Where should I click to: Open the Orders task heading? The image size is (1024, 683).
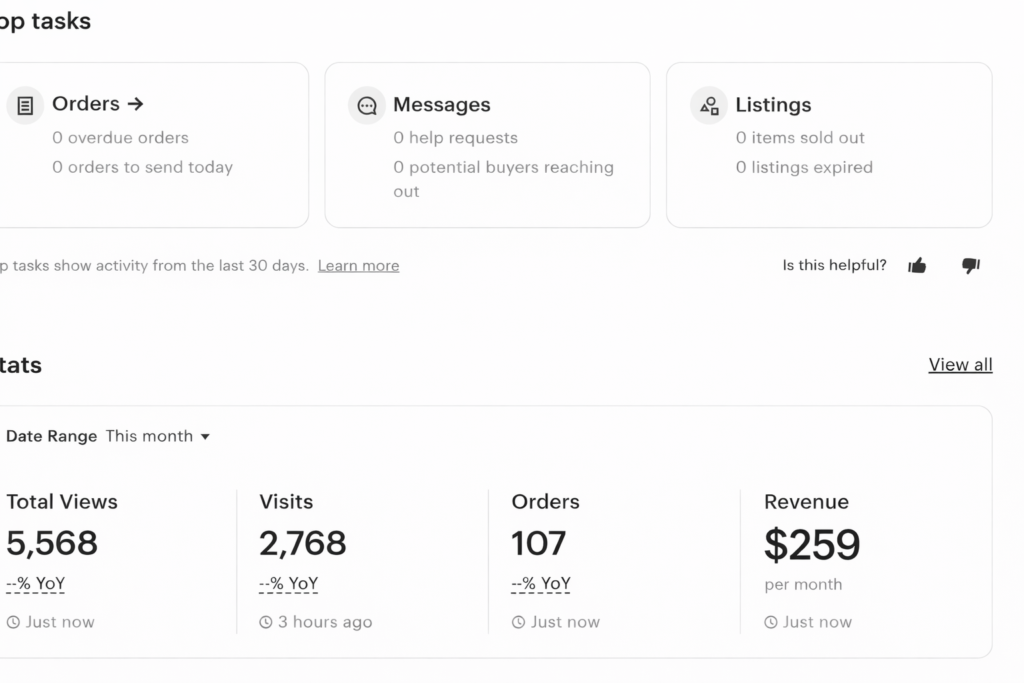pos(97,104)
